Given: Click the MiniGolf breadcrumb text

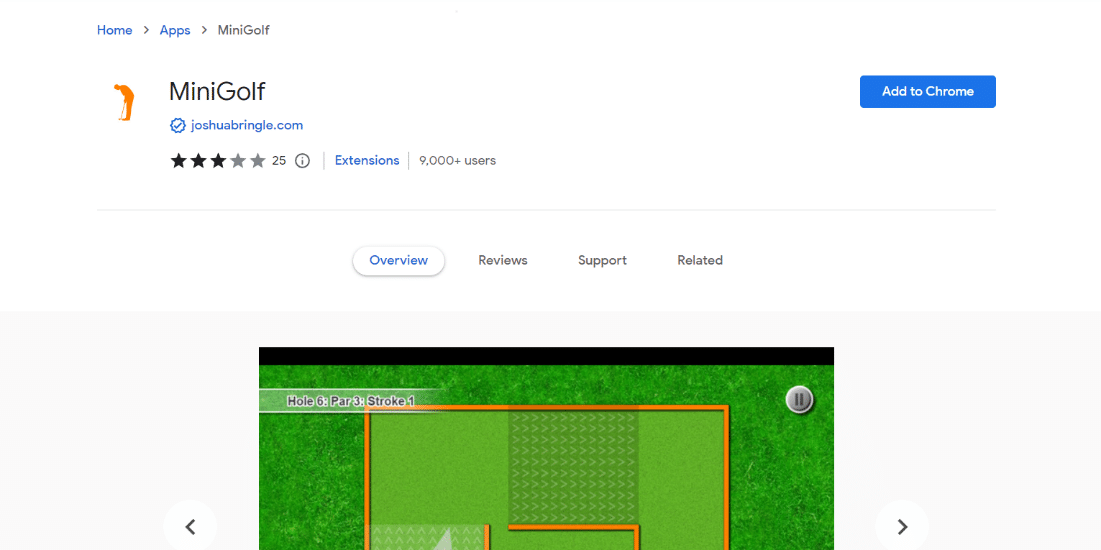Looking at the screenshot, I should click(x=244, y=30).
